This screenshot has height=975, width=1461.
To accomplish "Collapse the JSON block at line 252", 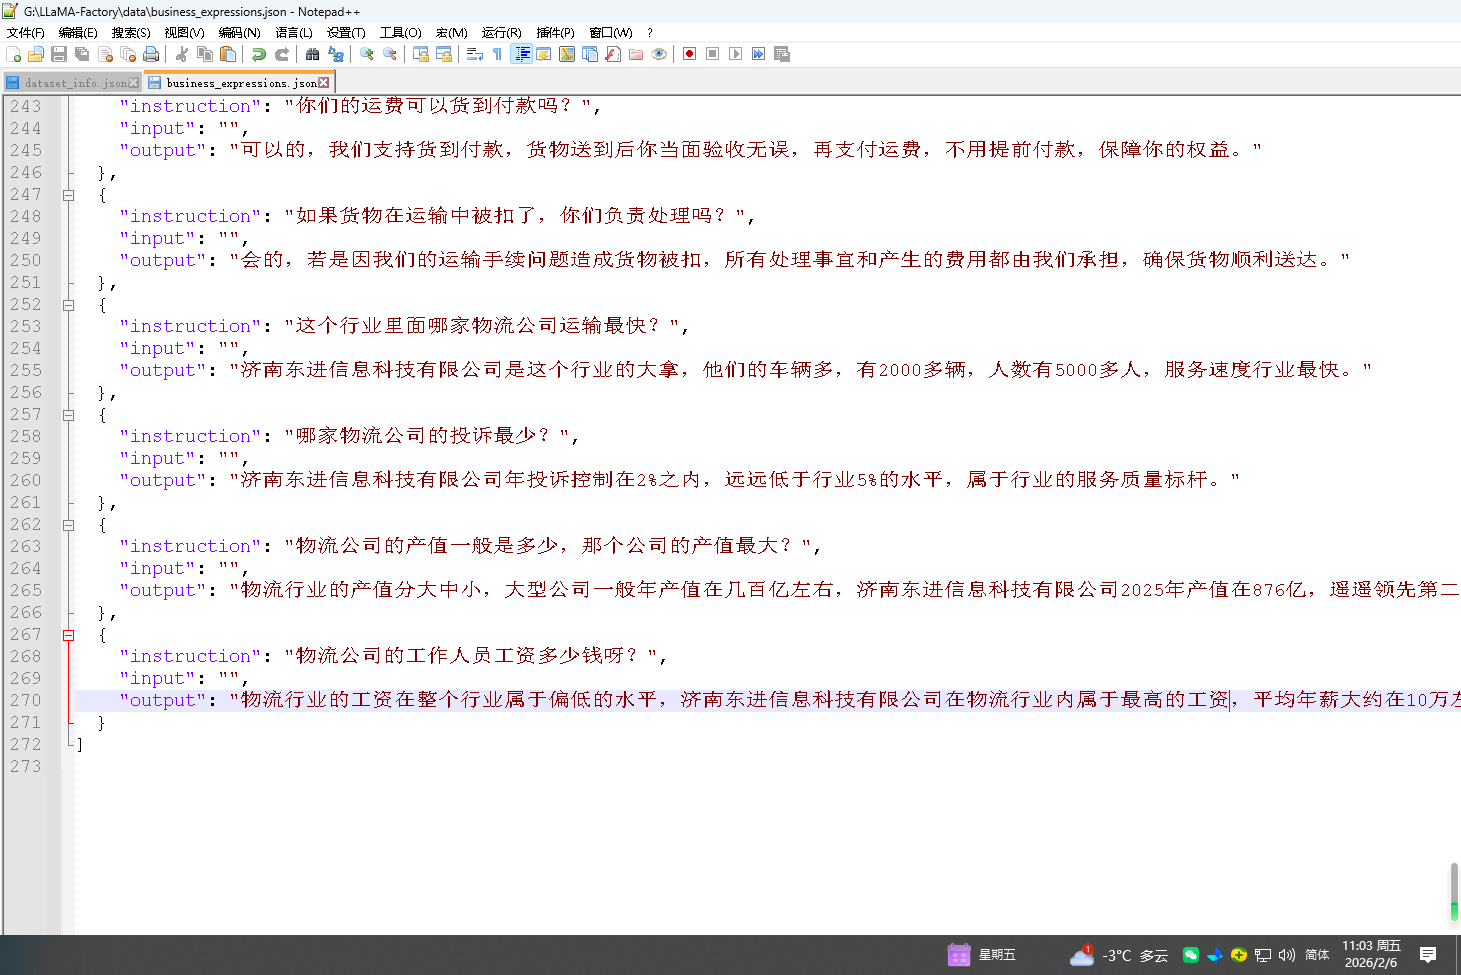I will click(x=69, y=305).
